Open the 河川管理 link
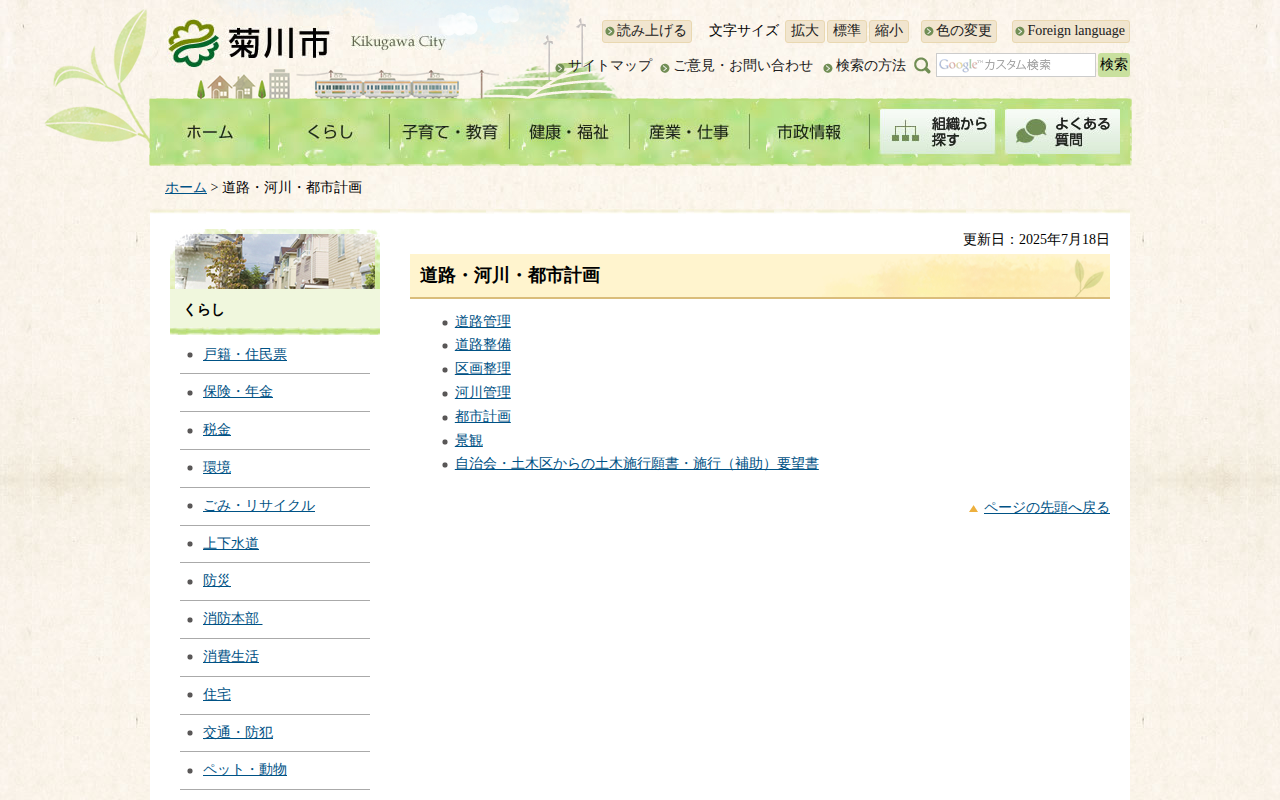1280x800 pixels. pyautogui.click(x=483, y=393)
